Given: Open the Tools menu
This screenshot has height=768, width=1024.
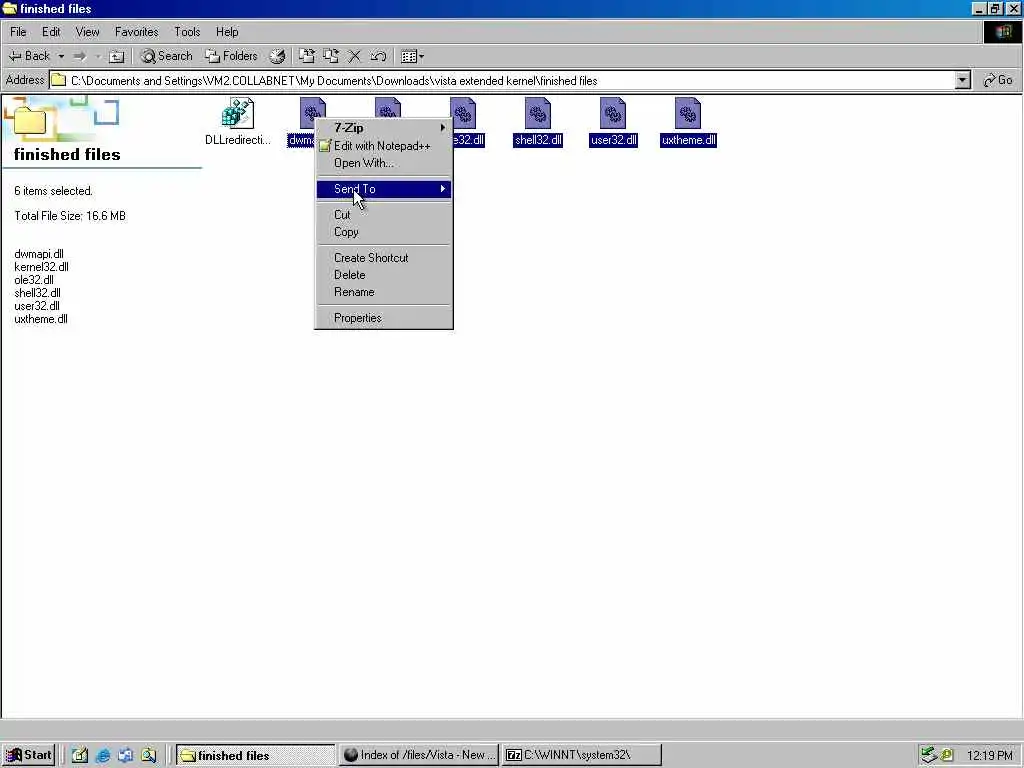Looking at the screenshot, I should pyautogui.click(x=187, y=31).
